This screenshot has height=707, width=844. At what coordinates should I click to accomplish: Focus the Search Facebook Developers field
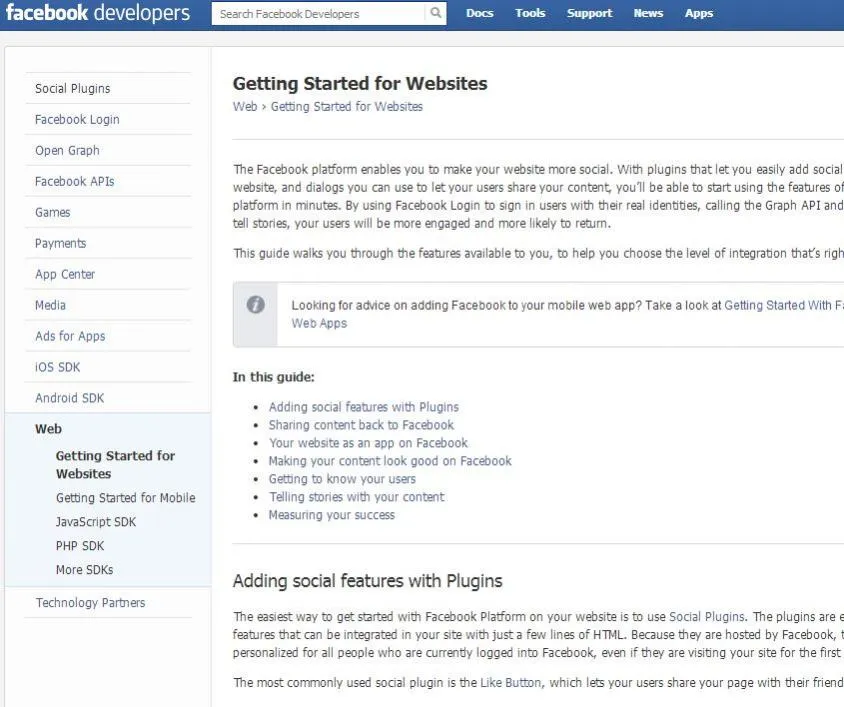pos(319,13)
